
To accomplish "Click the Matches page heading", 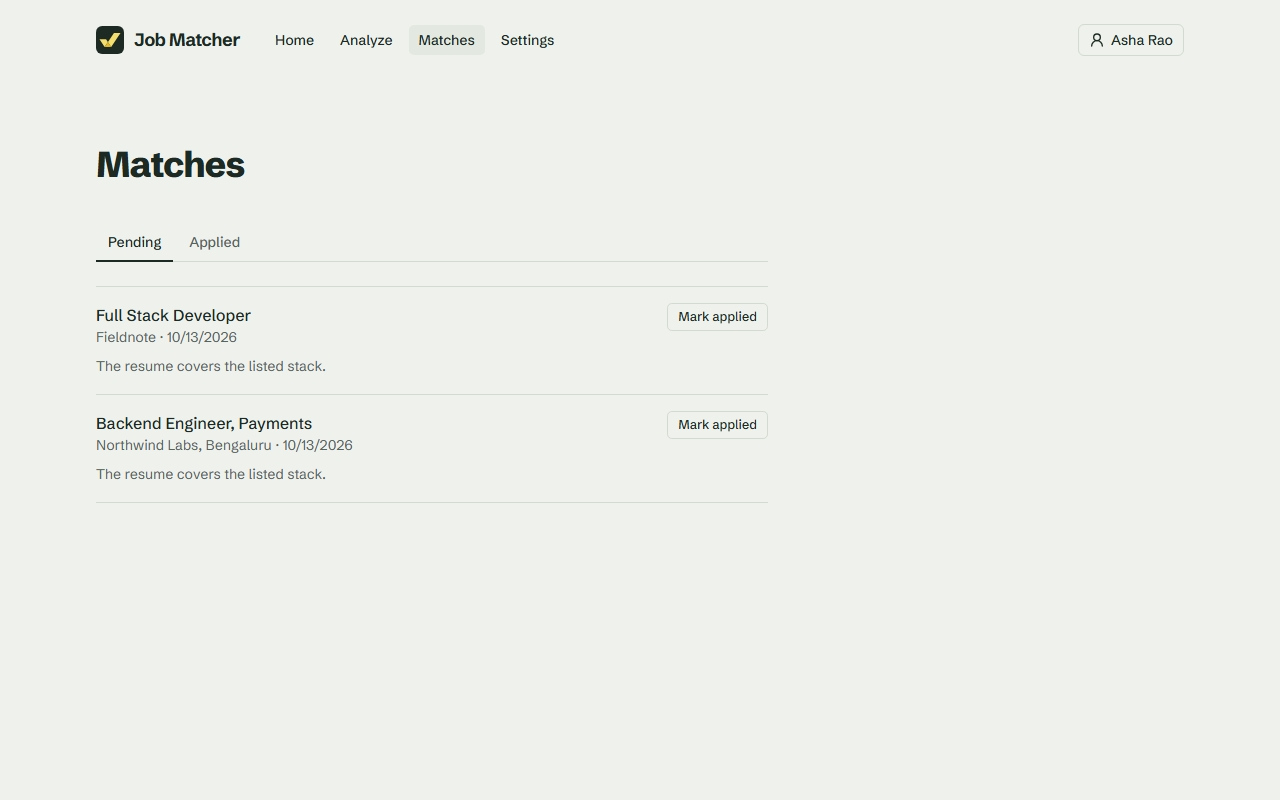I will [x=170, y=165].
